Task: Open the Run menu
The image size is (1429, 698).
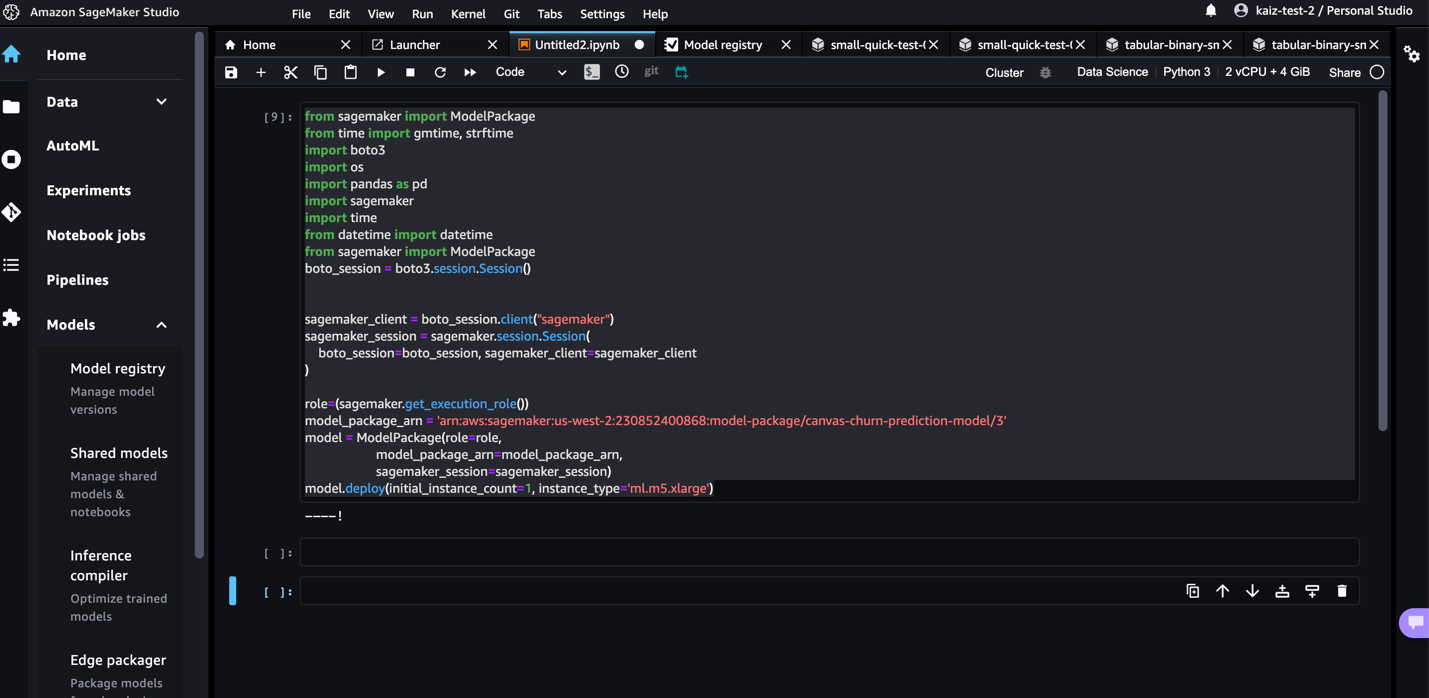Action: [422, 14]
